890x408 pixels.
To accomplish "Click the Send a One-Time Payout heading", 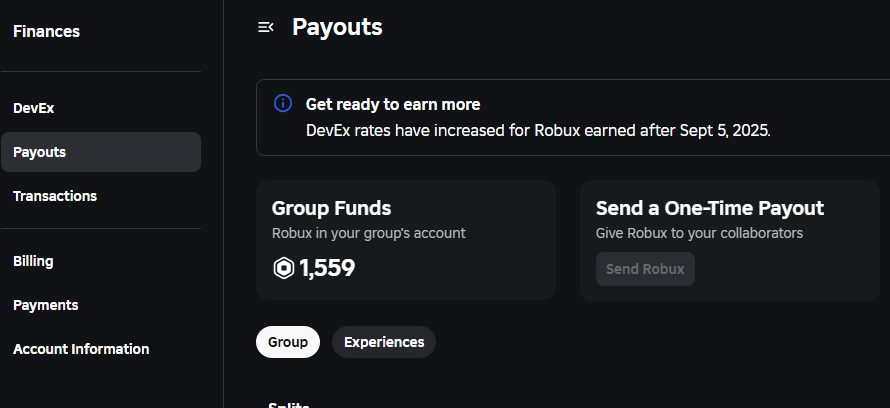I will [710, 208].
